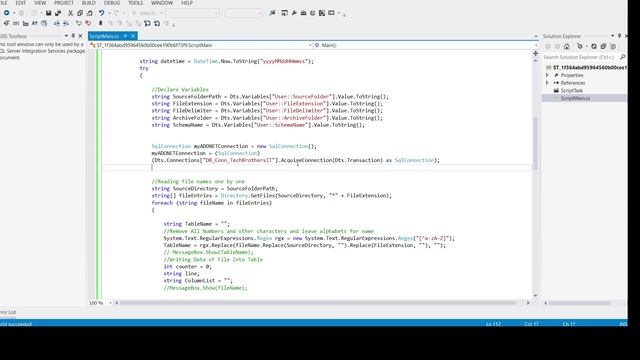Screen dimensions: 640x360
Task: Open the SSIS Toolbox window options dropdown
Action: [66, 36]
